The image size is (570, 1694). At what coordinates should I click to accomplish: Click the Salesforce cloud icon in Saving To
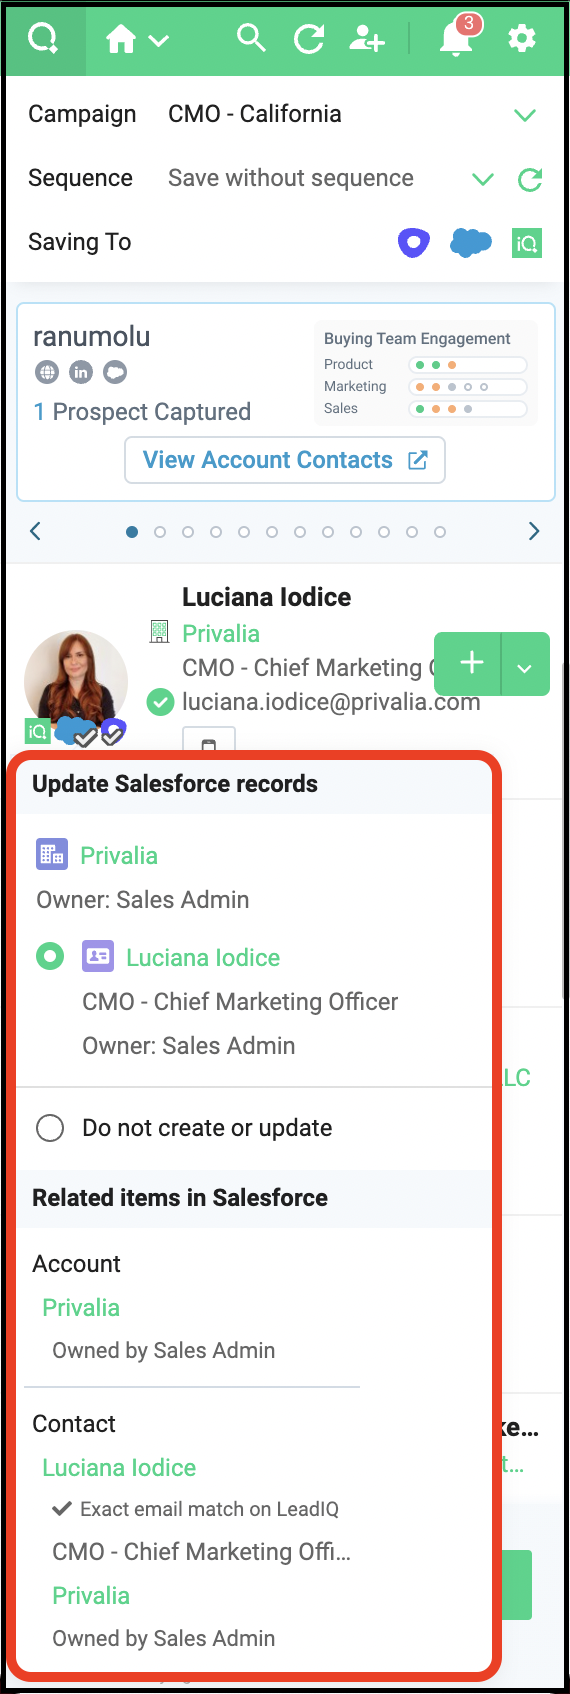[x=470, y=242]
